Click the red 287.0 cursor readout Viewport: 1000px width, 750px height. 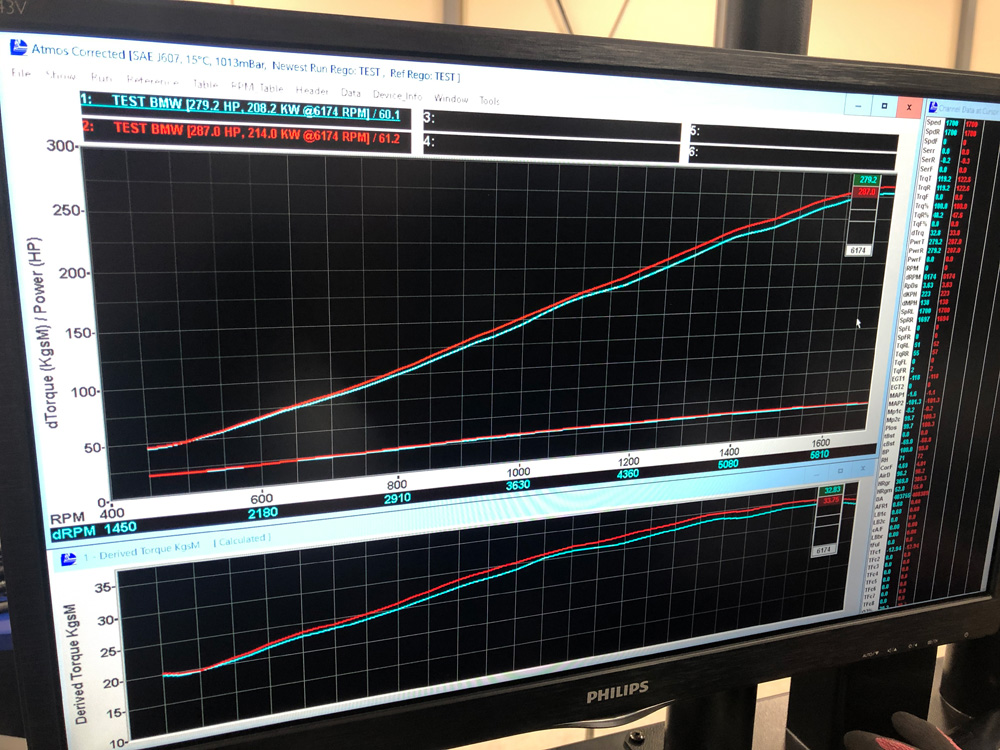866,191
